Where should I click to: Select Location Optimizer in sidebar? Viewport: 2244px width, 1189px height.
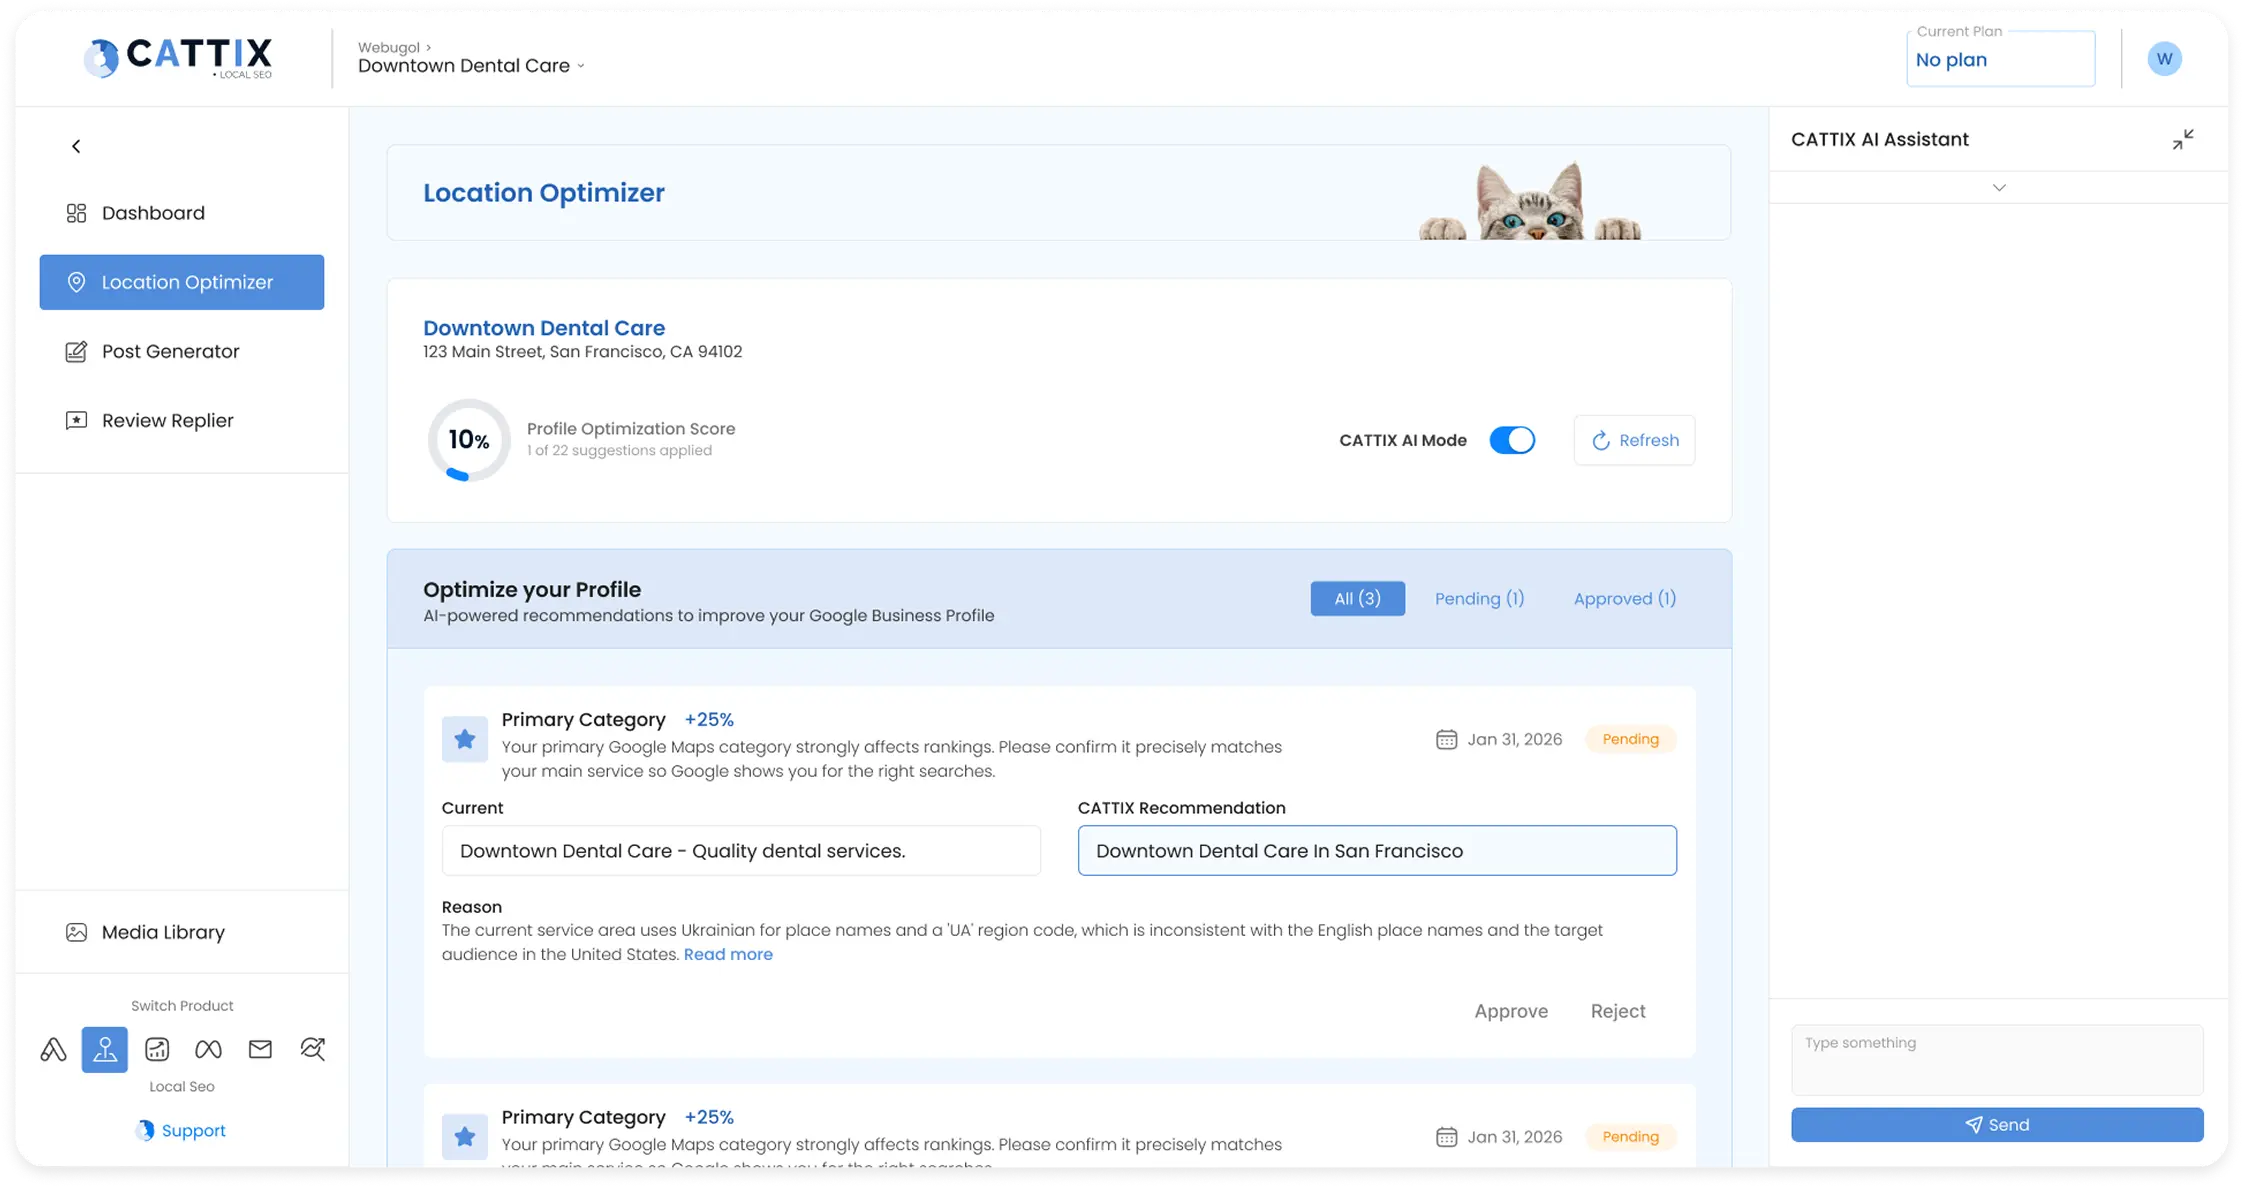coord(182,282)
